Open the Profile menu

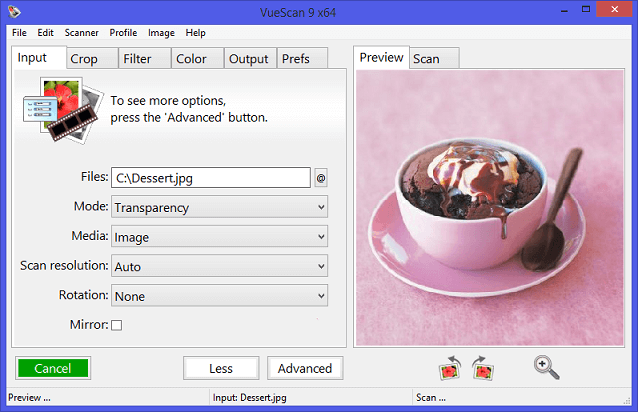[x=123, y=33]
